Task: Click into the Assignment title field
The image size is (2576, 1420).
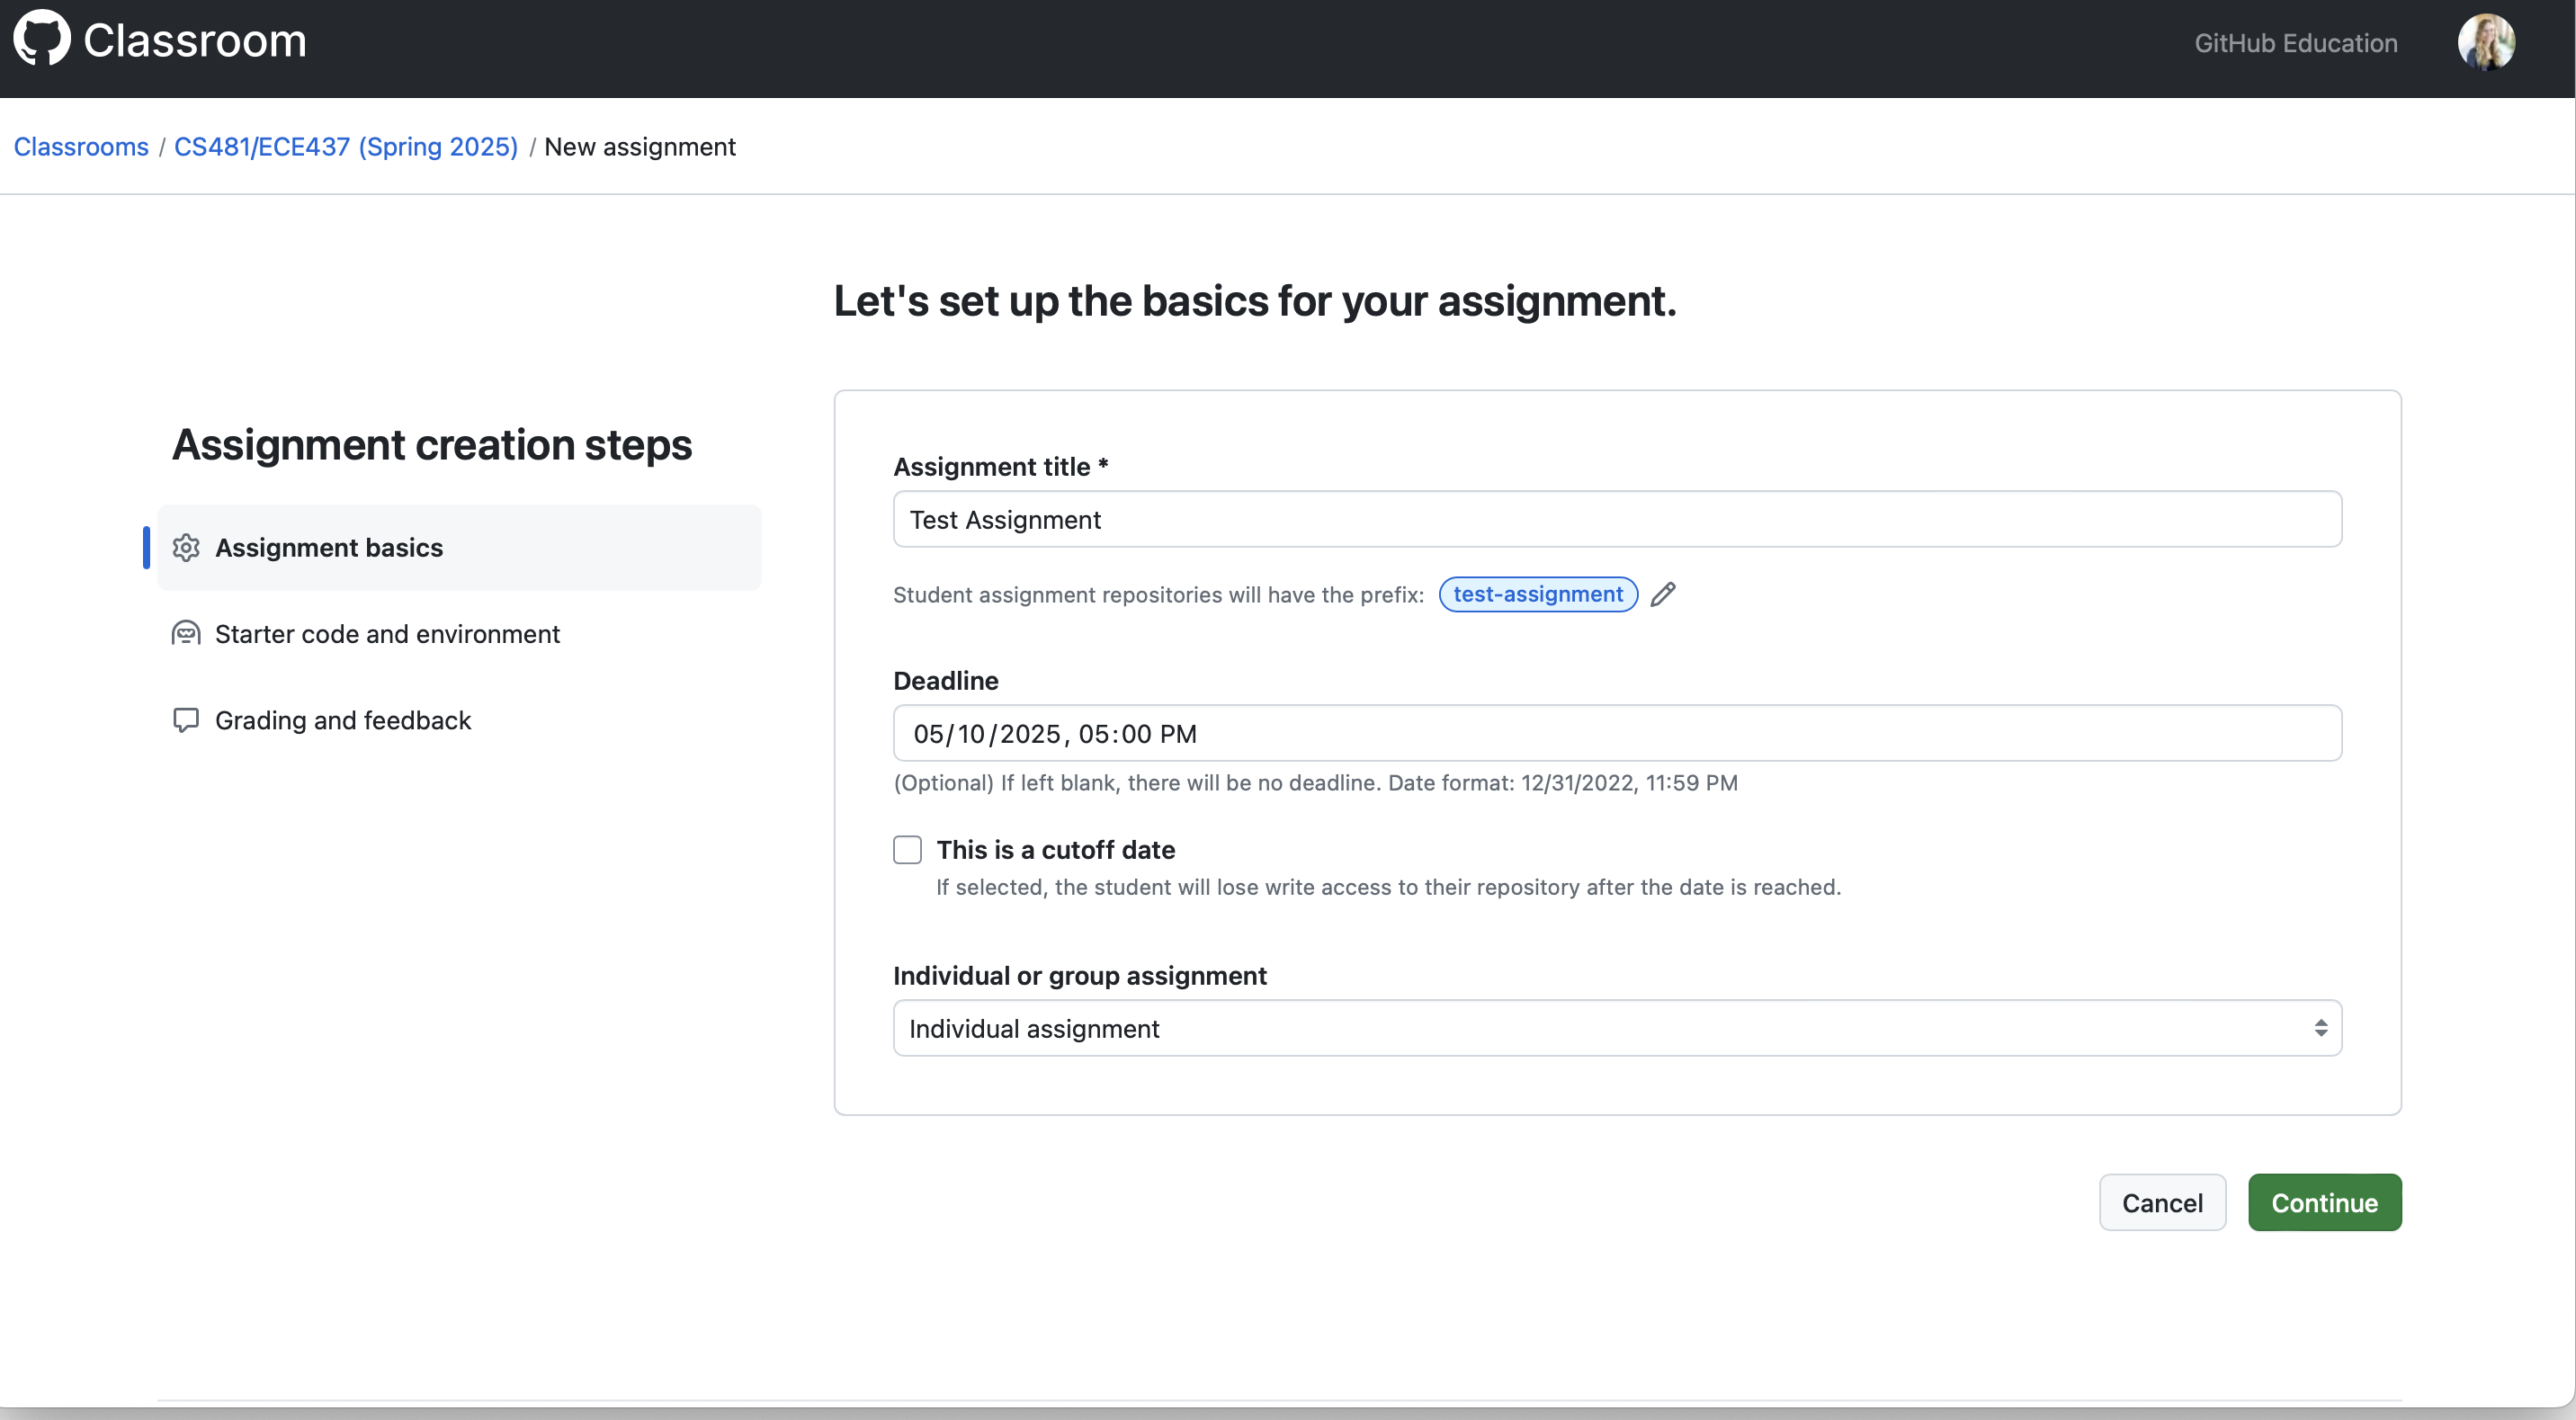Action: pos(1616,519)
